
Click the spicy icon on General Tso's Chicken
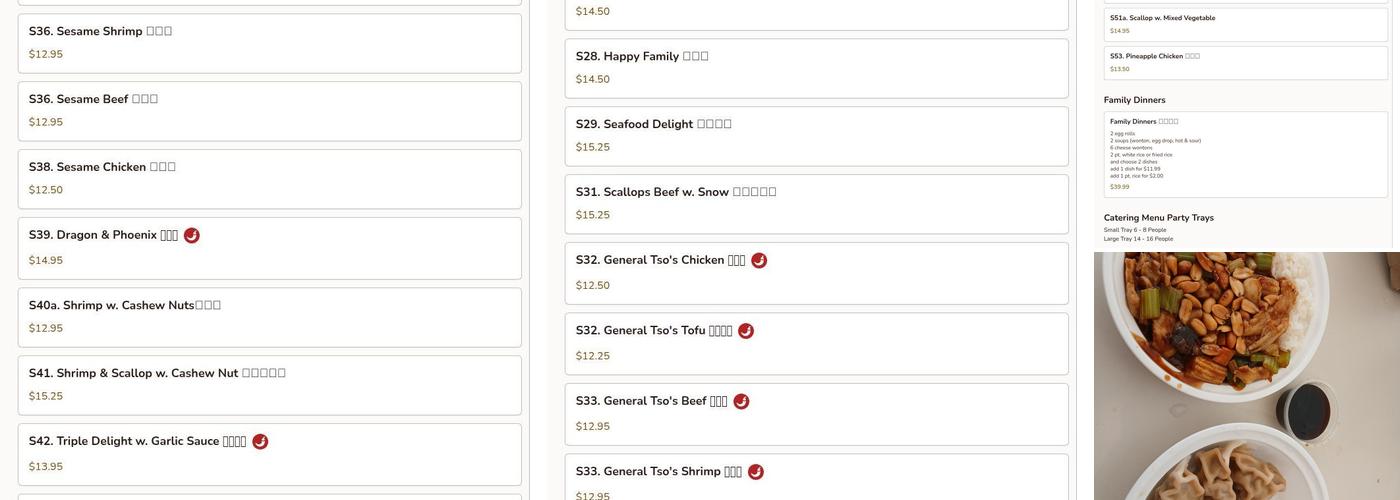pyautogui.click(x=759, y=261)
